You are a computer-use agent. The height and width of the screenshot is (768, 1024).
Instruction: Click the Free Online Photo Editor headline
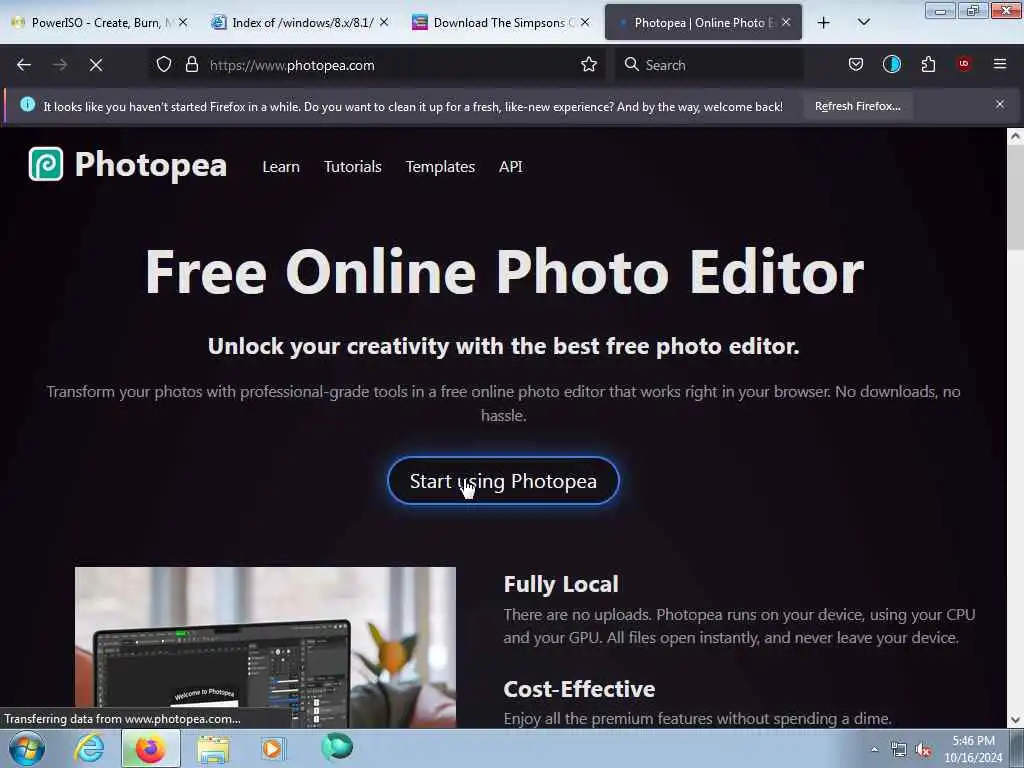504,272
